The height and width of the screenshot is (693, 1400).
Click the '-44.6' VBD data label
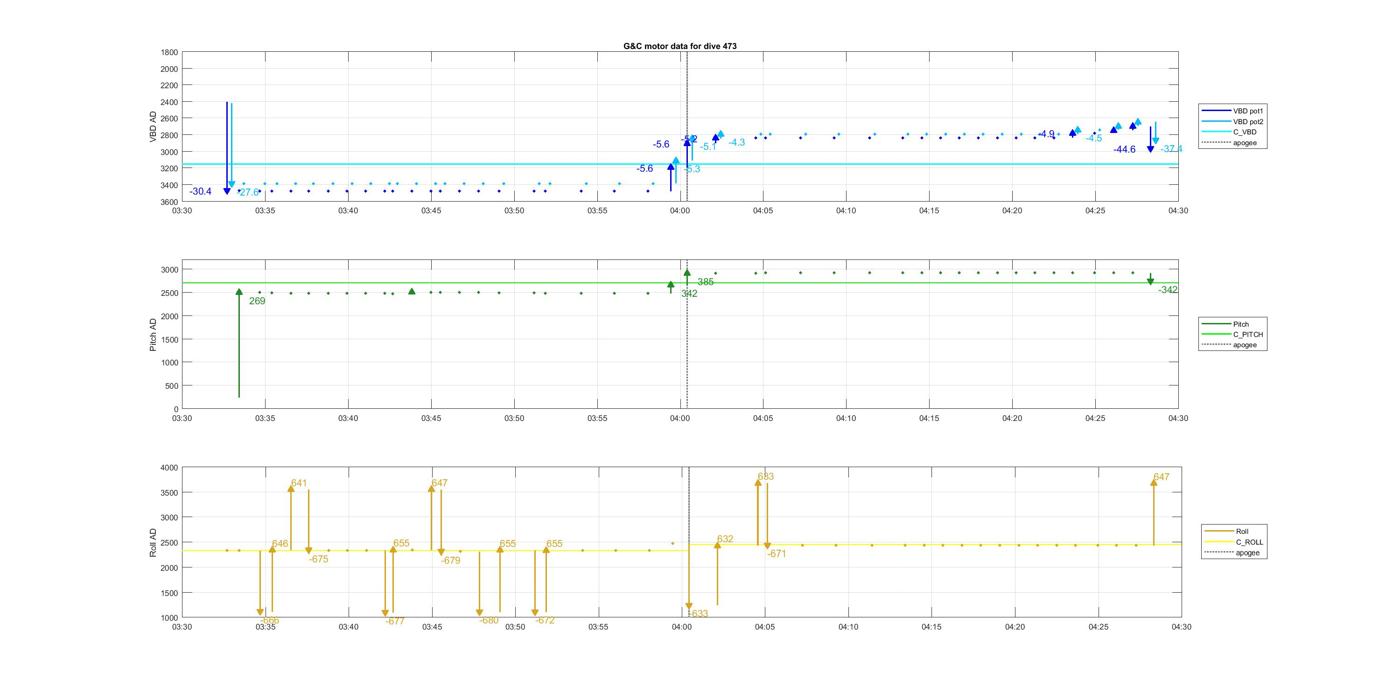(x=1125, y=150)
